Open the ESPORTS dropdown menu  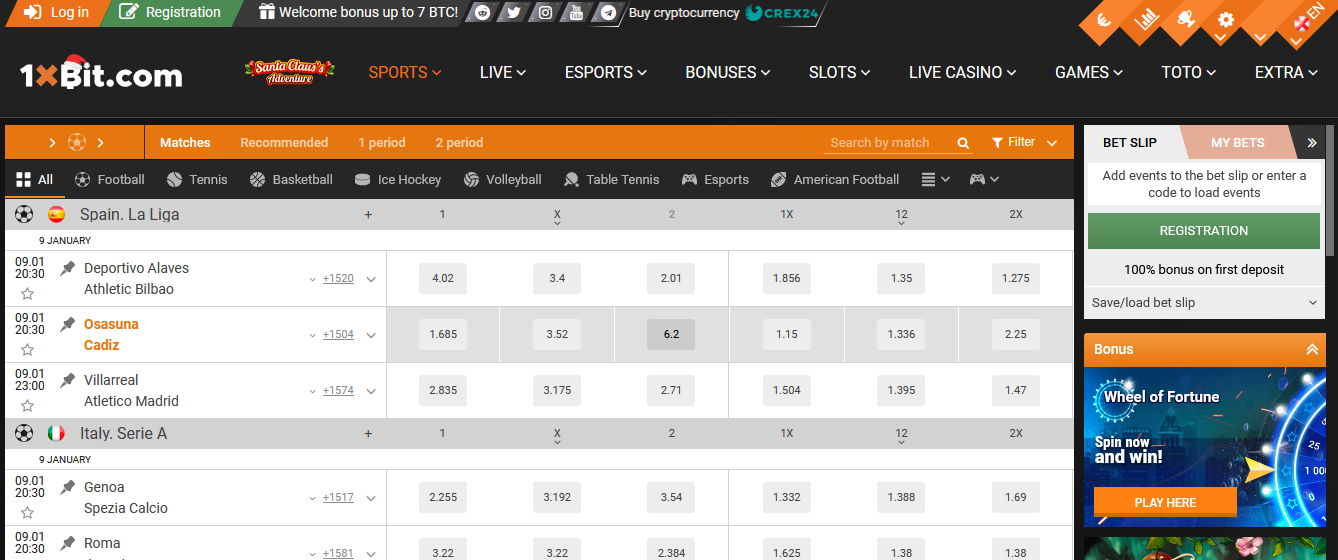(606, 72)
